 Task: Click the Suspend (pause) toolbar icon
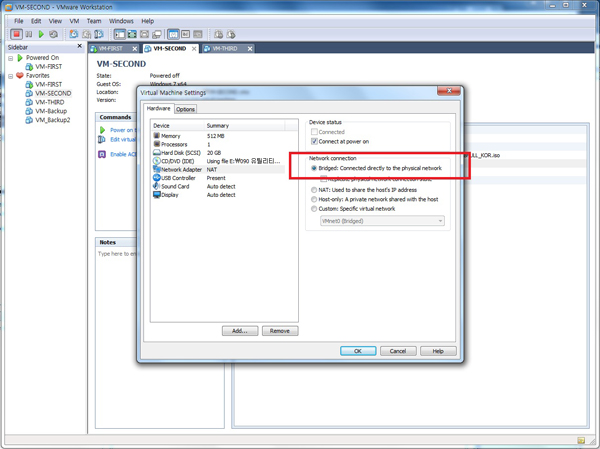click(x=29, y=34)
